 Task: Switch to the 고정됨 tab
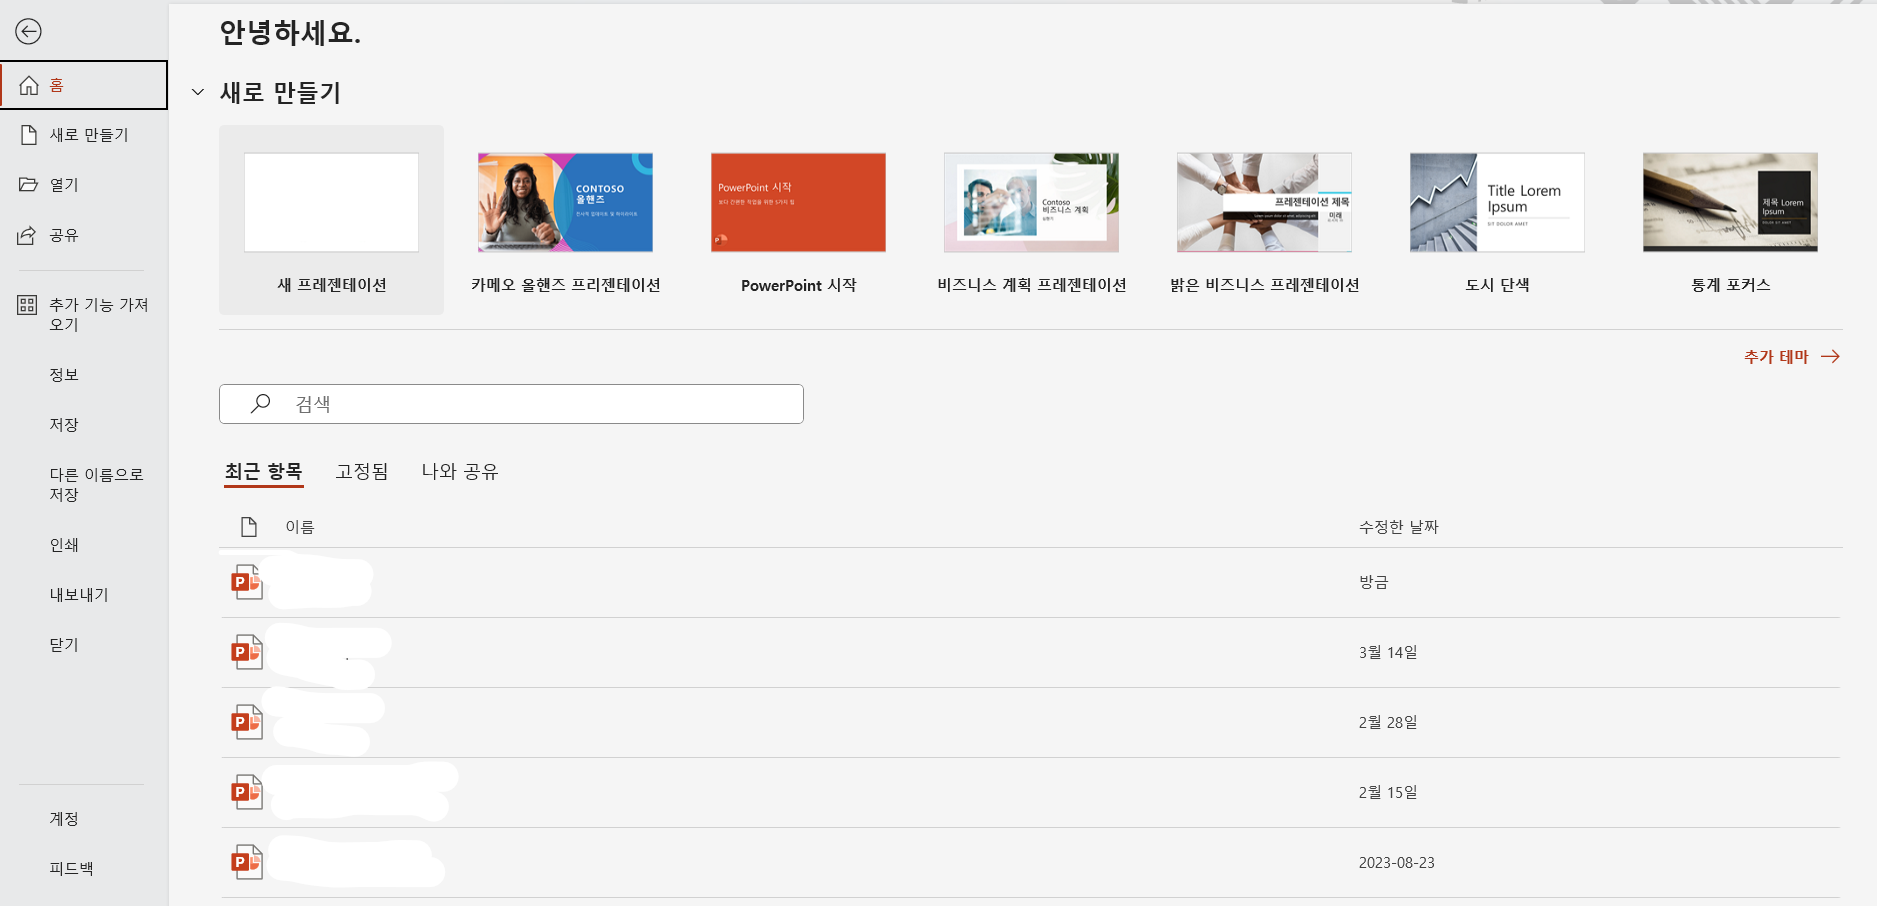click(x=362, y=471)
